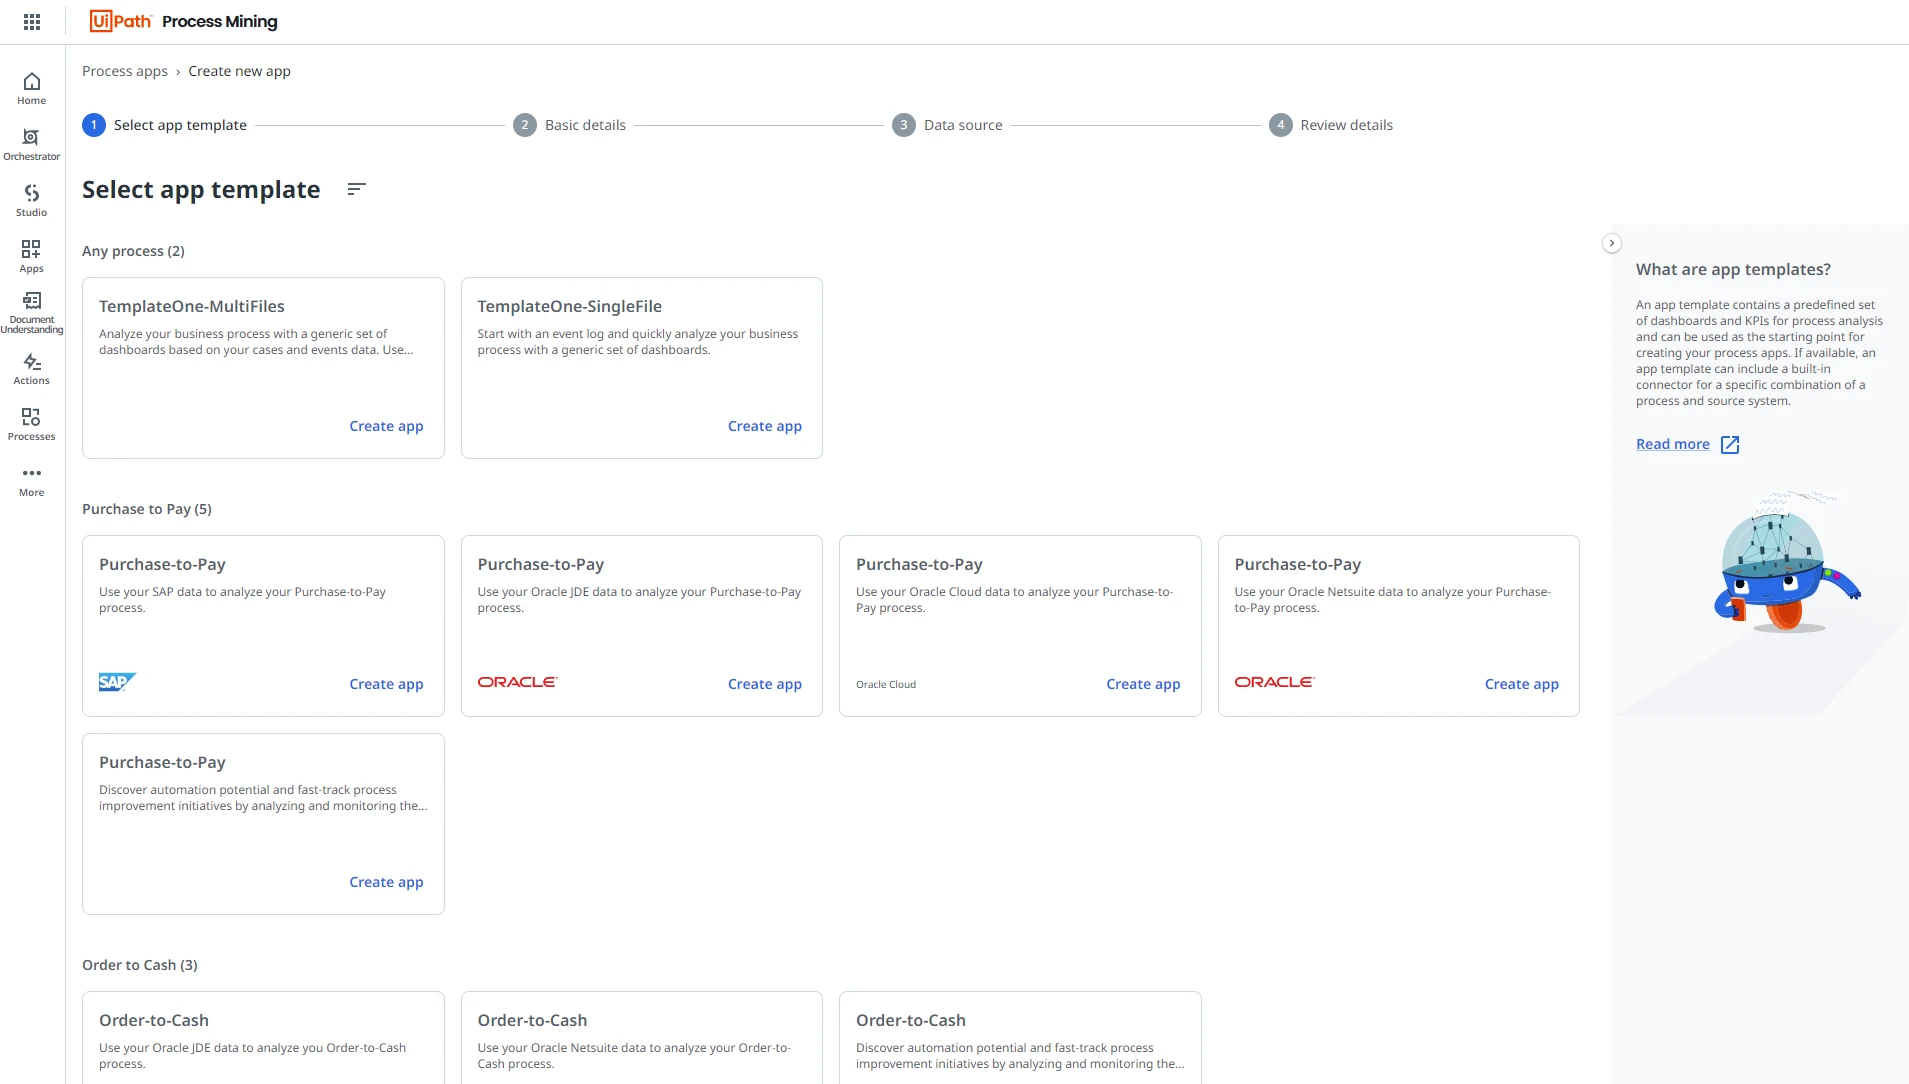Screen dimensions: 1909x1084
Task: Open the app launcher grid icon
Action: (x=32, y=22)
